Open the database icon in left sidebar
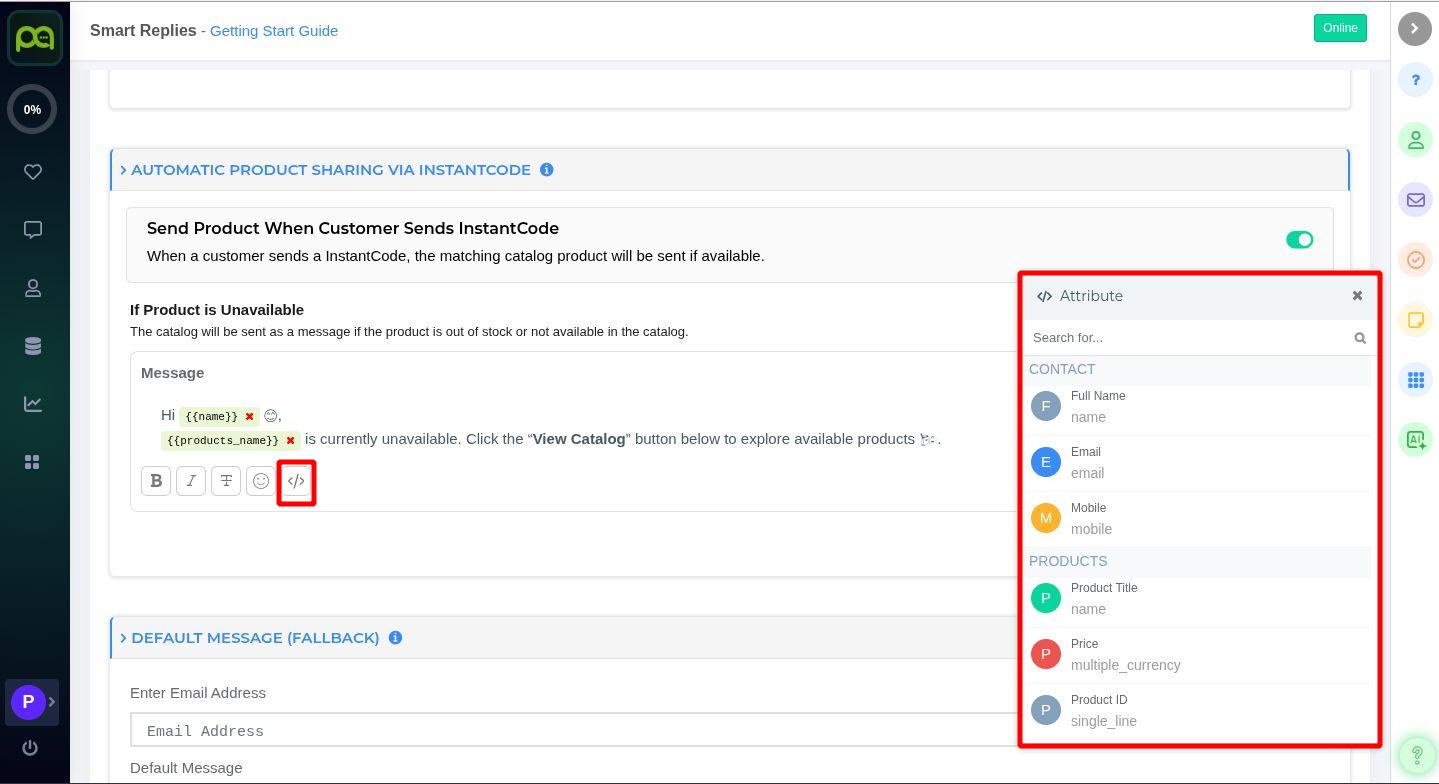1439x784 pixels. (33, 346)
